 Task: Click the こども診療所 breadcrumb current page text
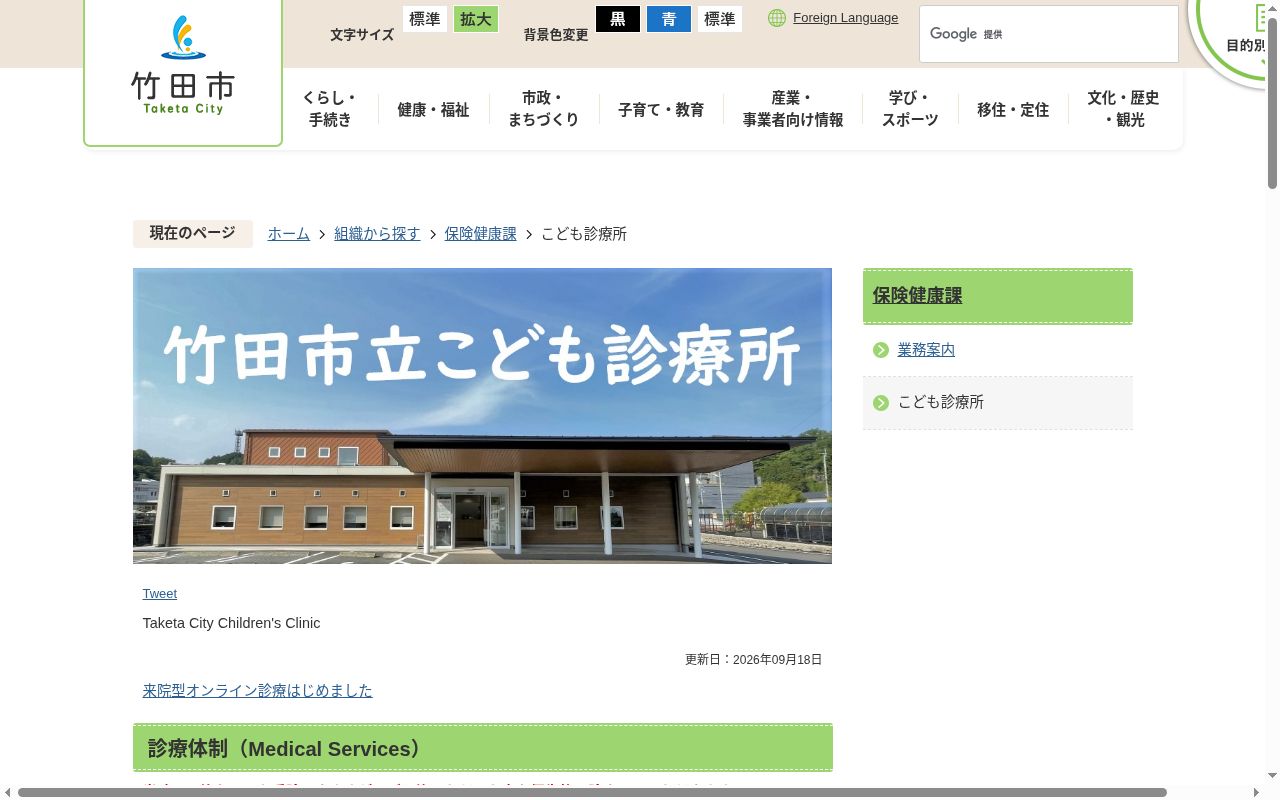click(x=584, y=234)
